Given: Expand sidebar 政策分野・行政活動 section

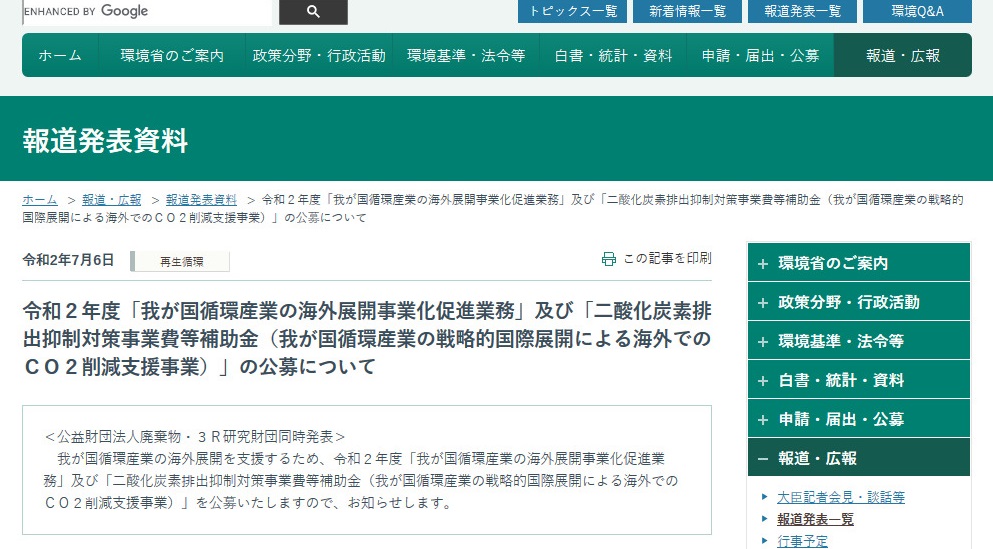Looking at the screenshot, I should pyautogui.click(x=858, y=302).
